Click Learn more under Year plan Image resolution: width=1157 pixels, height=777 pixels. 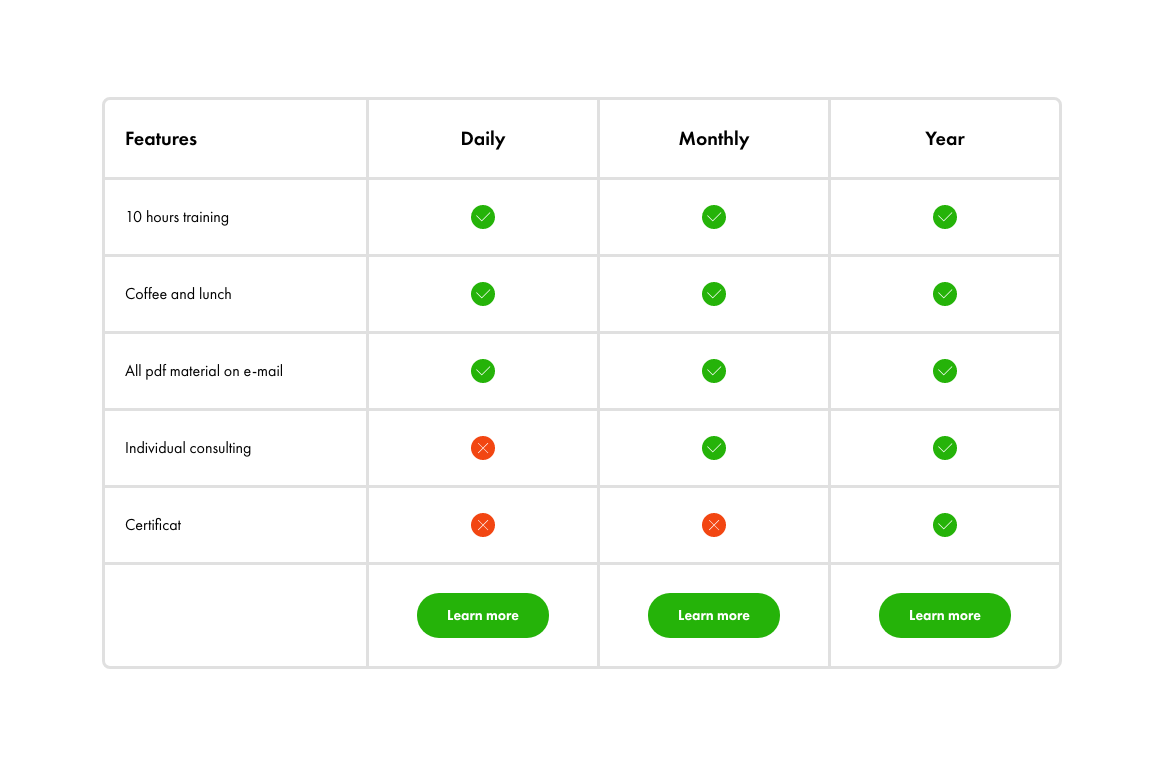[x=944, y=615]
